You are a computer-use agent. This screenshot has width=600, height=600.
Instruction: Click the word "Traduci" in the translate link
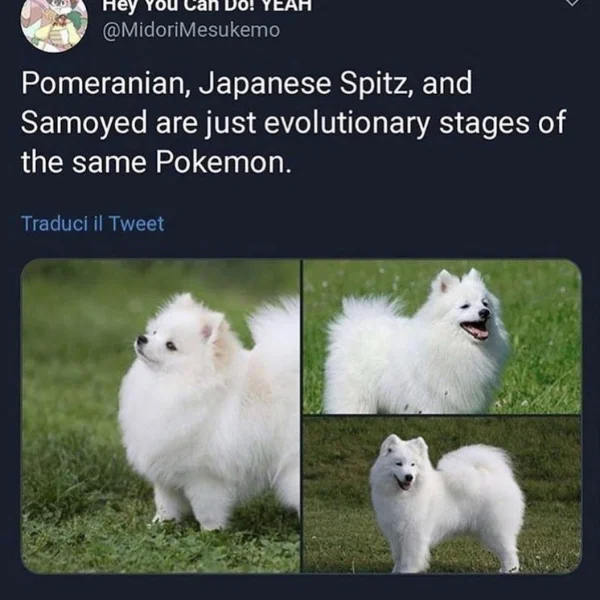[x=54, y=223]
